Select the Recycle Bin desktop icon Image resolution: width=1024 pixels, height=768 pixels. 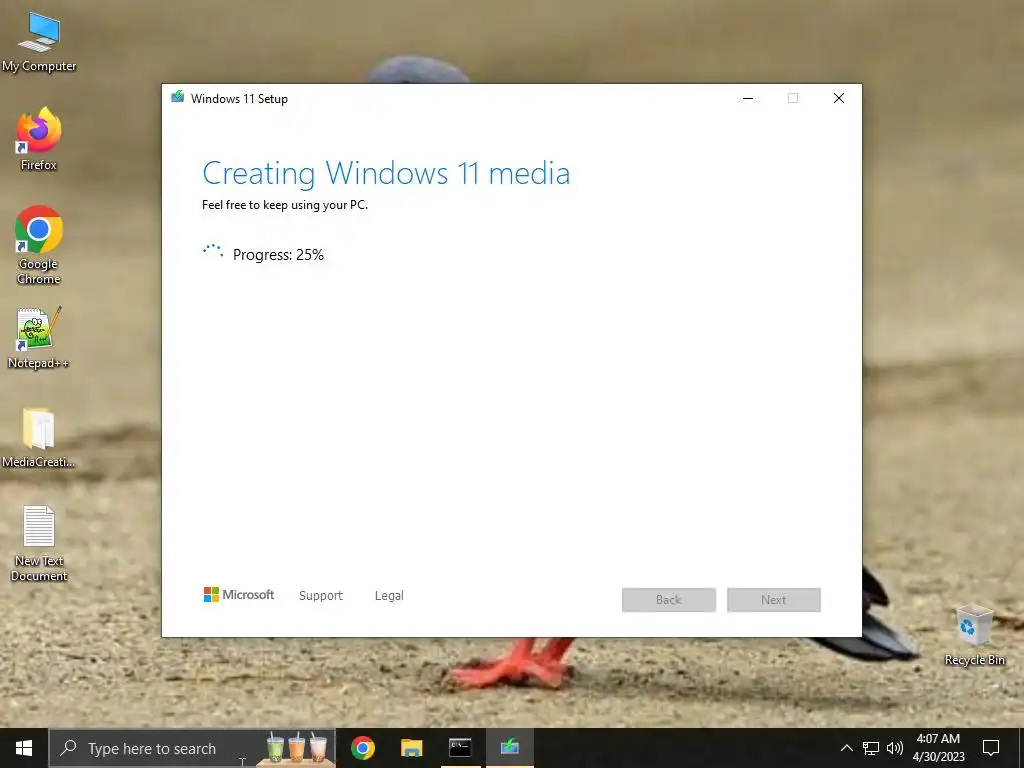pyautogui.click(x=974, y=635)
